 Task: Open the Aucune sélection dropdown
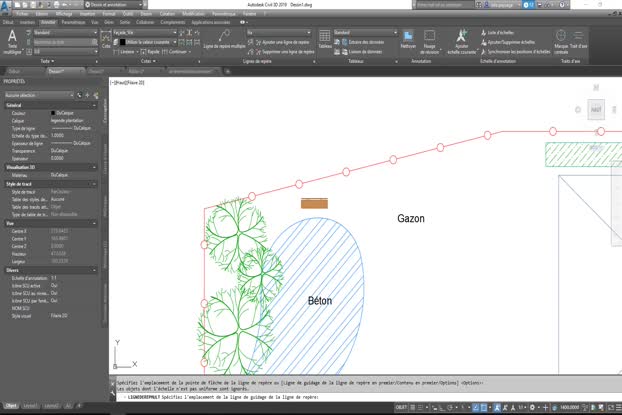pyautogui.click(x=39, y=95)
